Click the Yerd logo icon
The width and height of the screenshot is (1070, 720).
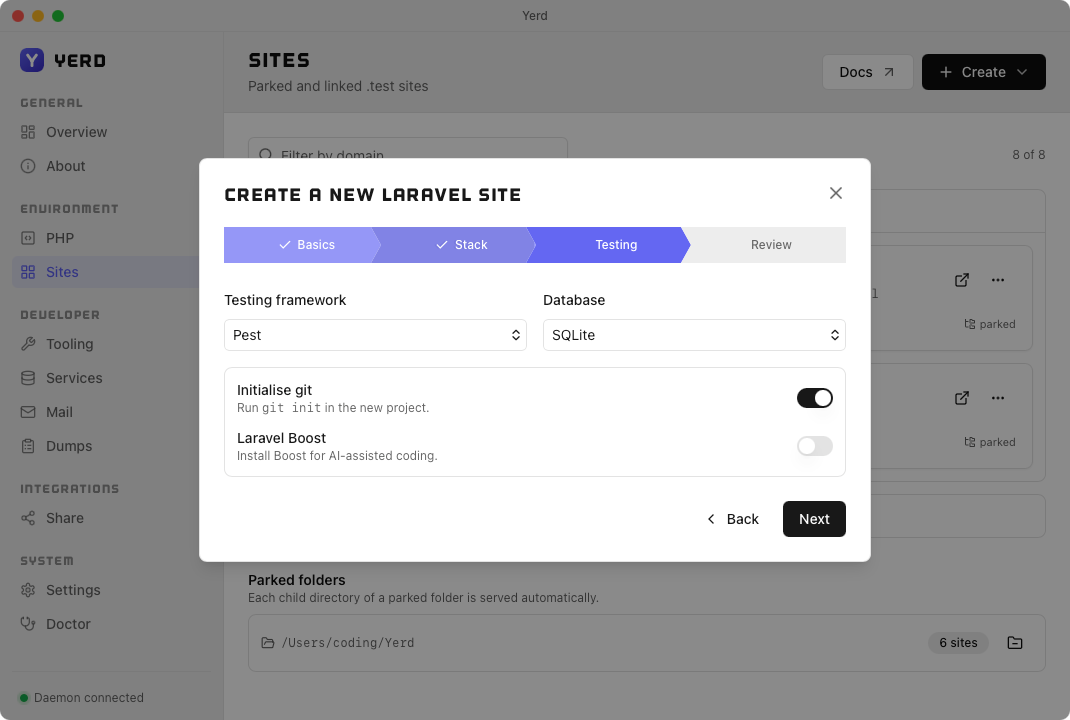click(x=32, y=60)
